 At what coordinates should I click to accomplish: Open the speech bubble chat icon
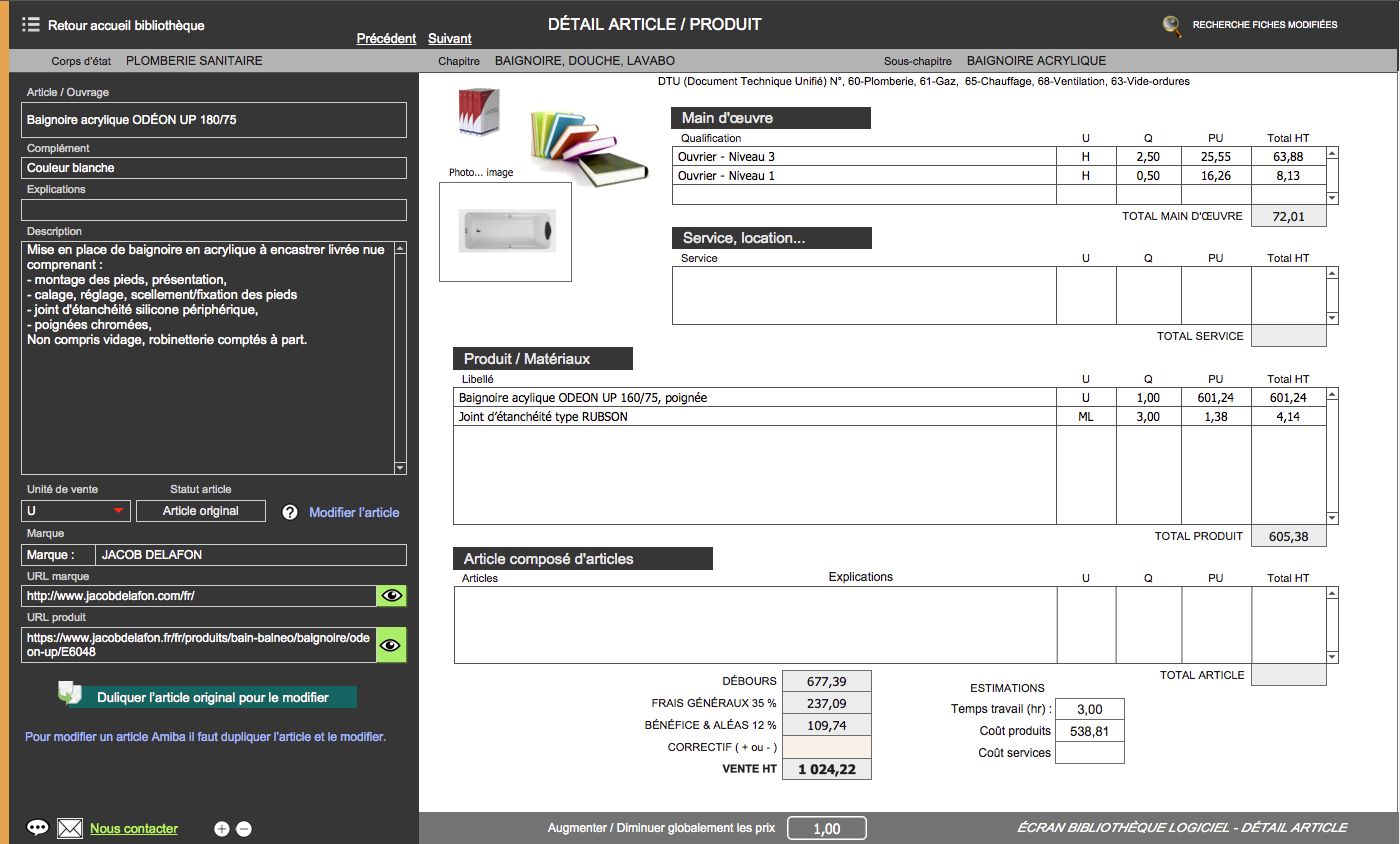point(38,828)
